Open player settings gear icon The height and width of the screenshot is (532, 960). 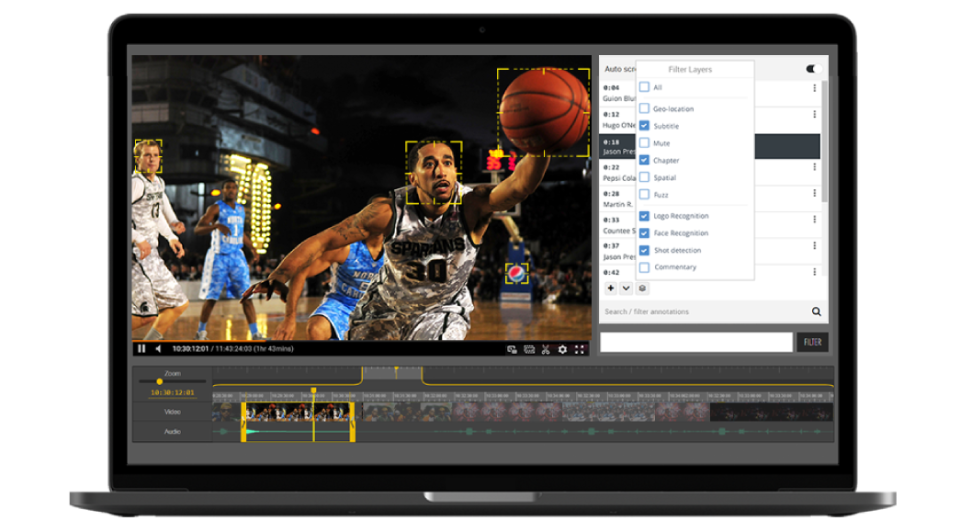point(562,349)
